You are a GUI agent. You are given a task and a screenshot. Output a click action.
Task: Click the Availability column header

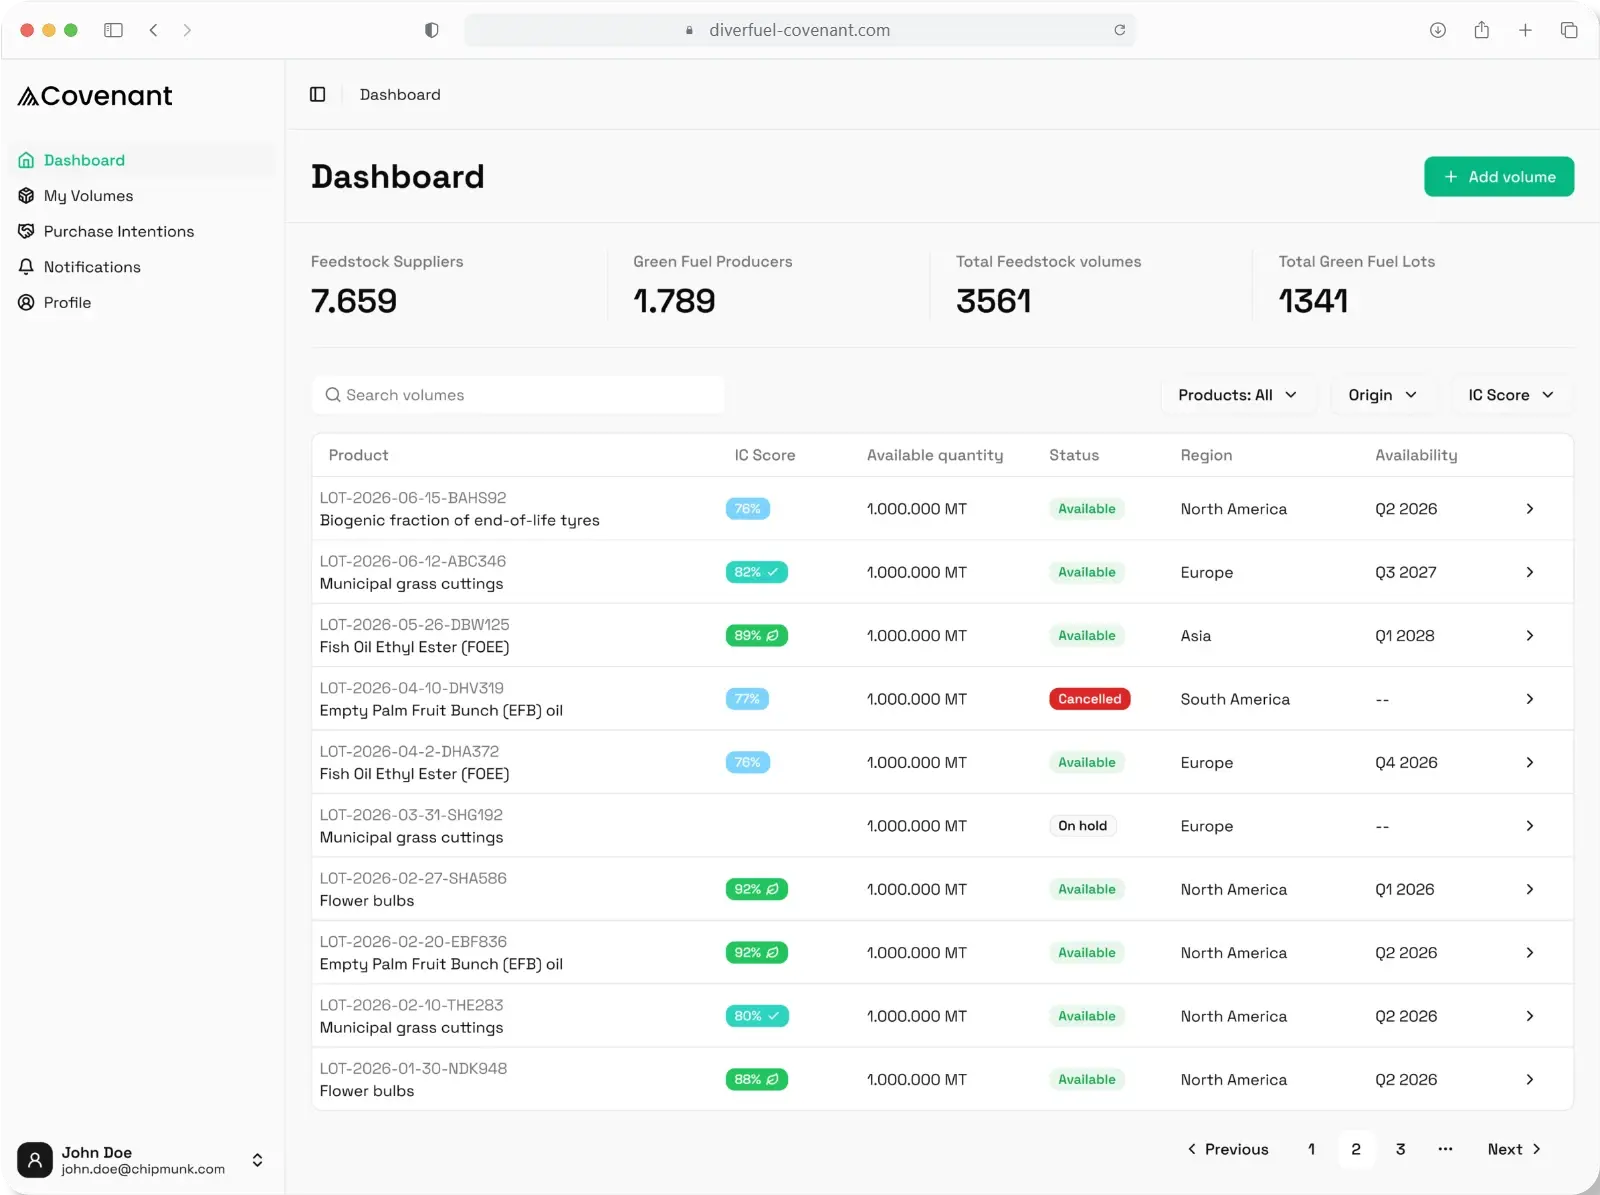[1416, 455]
